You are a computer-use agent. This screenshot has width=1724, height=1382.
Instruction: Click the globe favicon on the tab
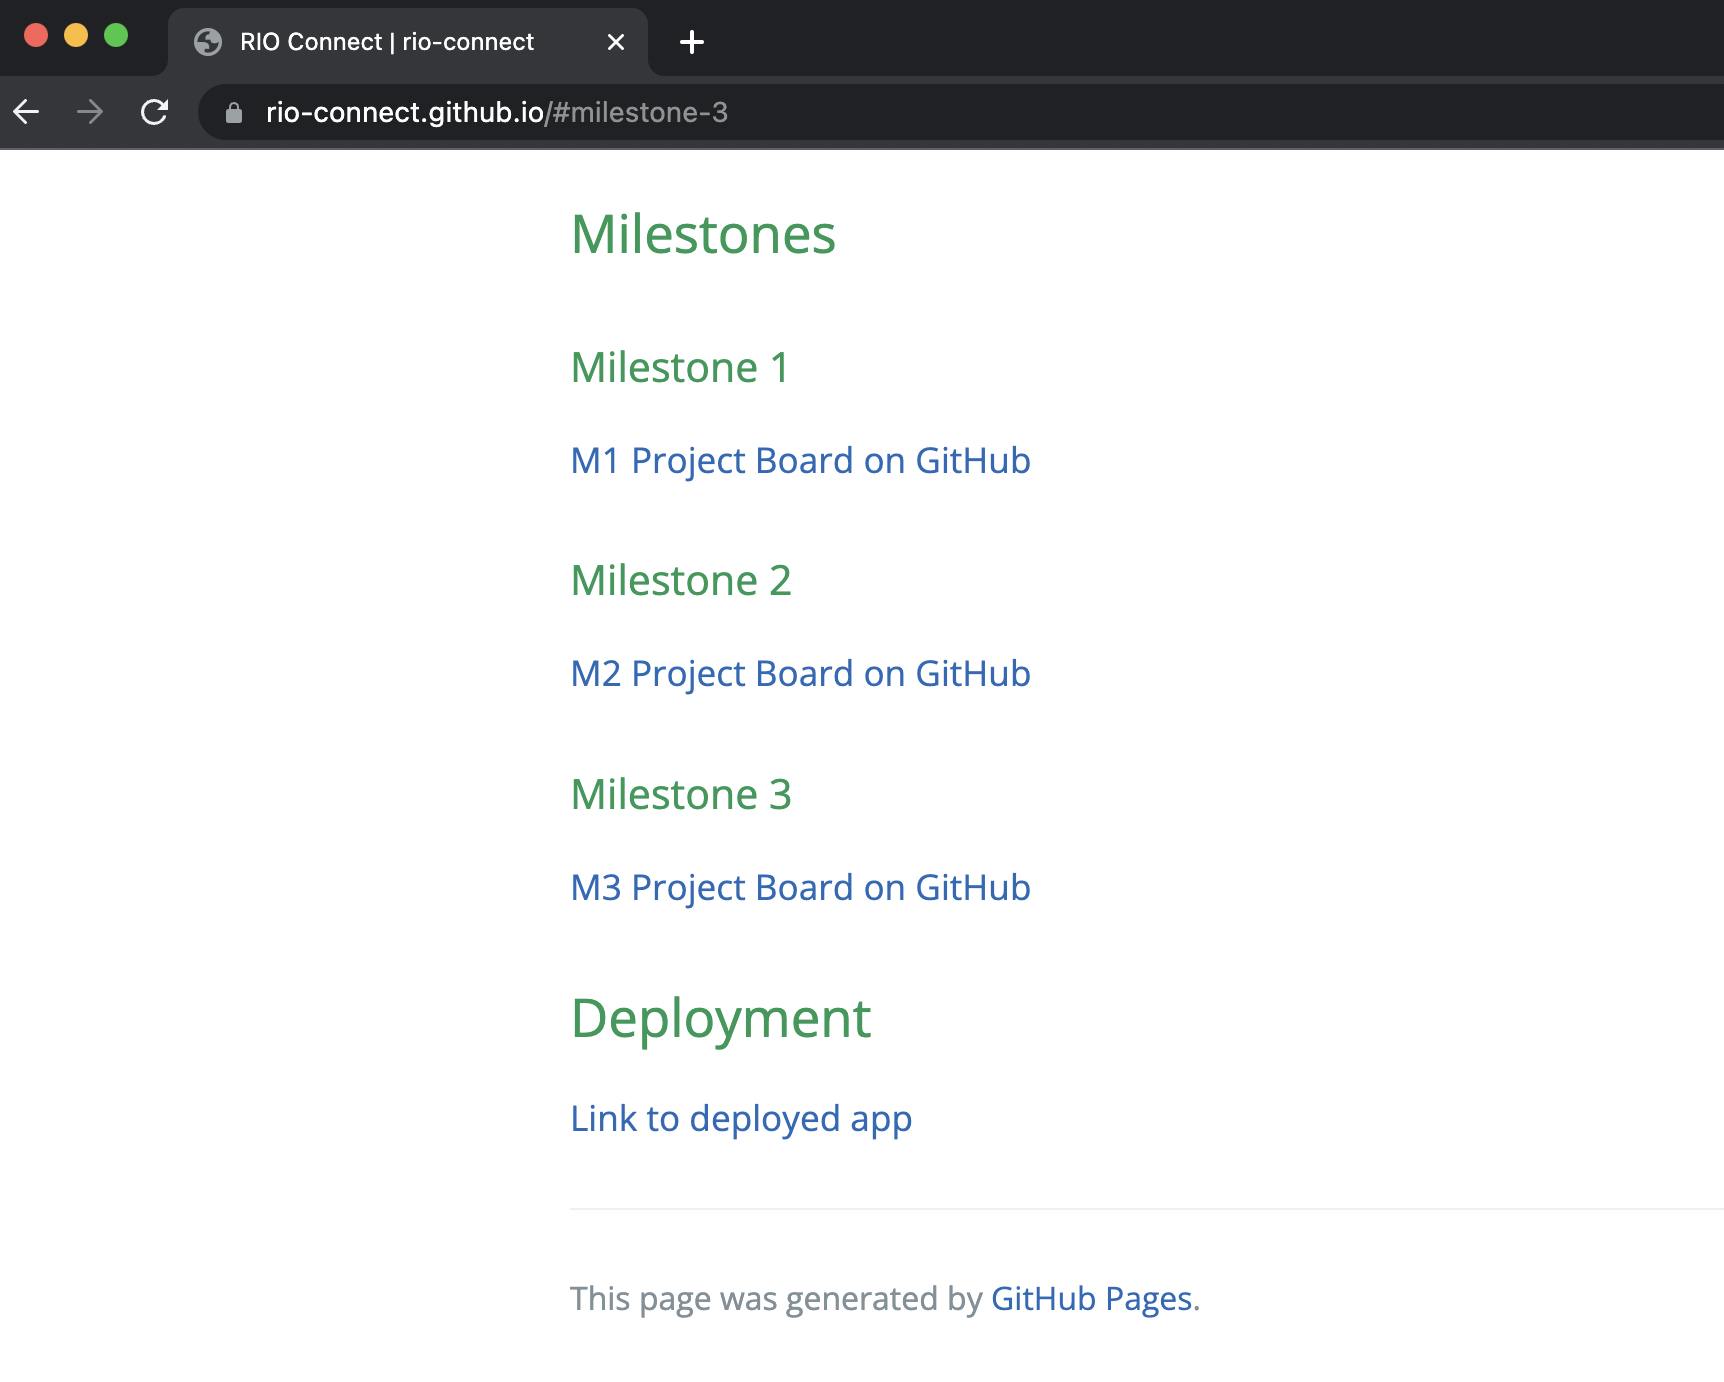pos(208,42)
